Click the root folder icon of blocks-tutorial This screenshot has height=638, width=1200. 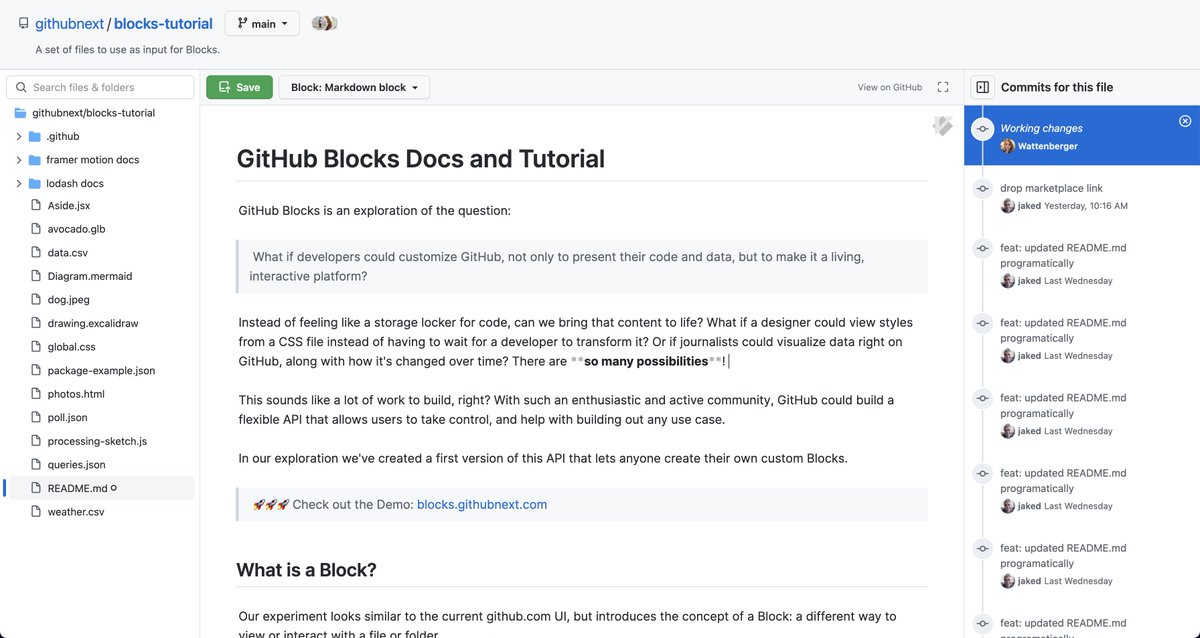coord(20,113)
